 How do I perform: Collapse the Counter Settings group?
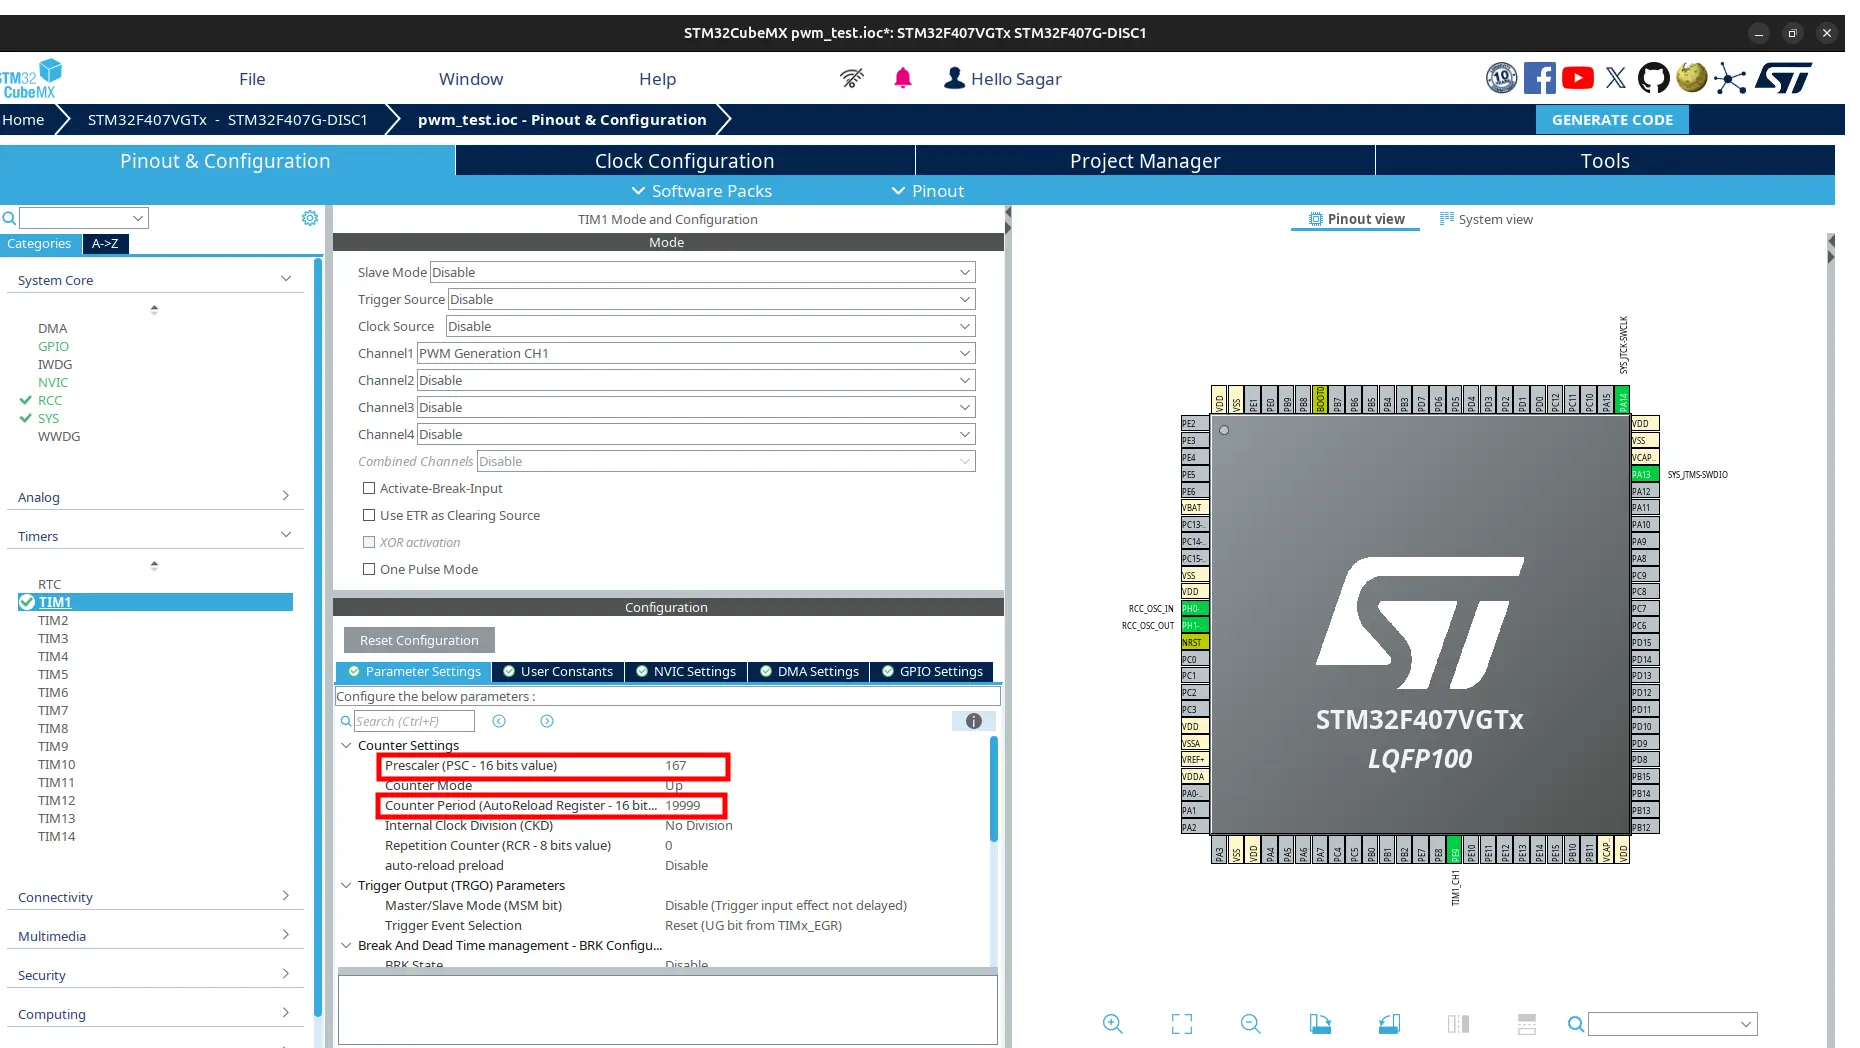(x=346, y=745)
